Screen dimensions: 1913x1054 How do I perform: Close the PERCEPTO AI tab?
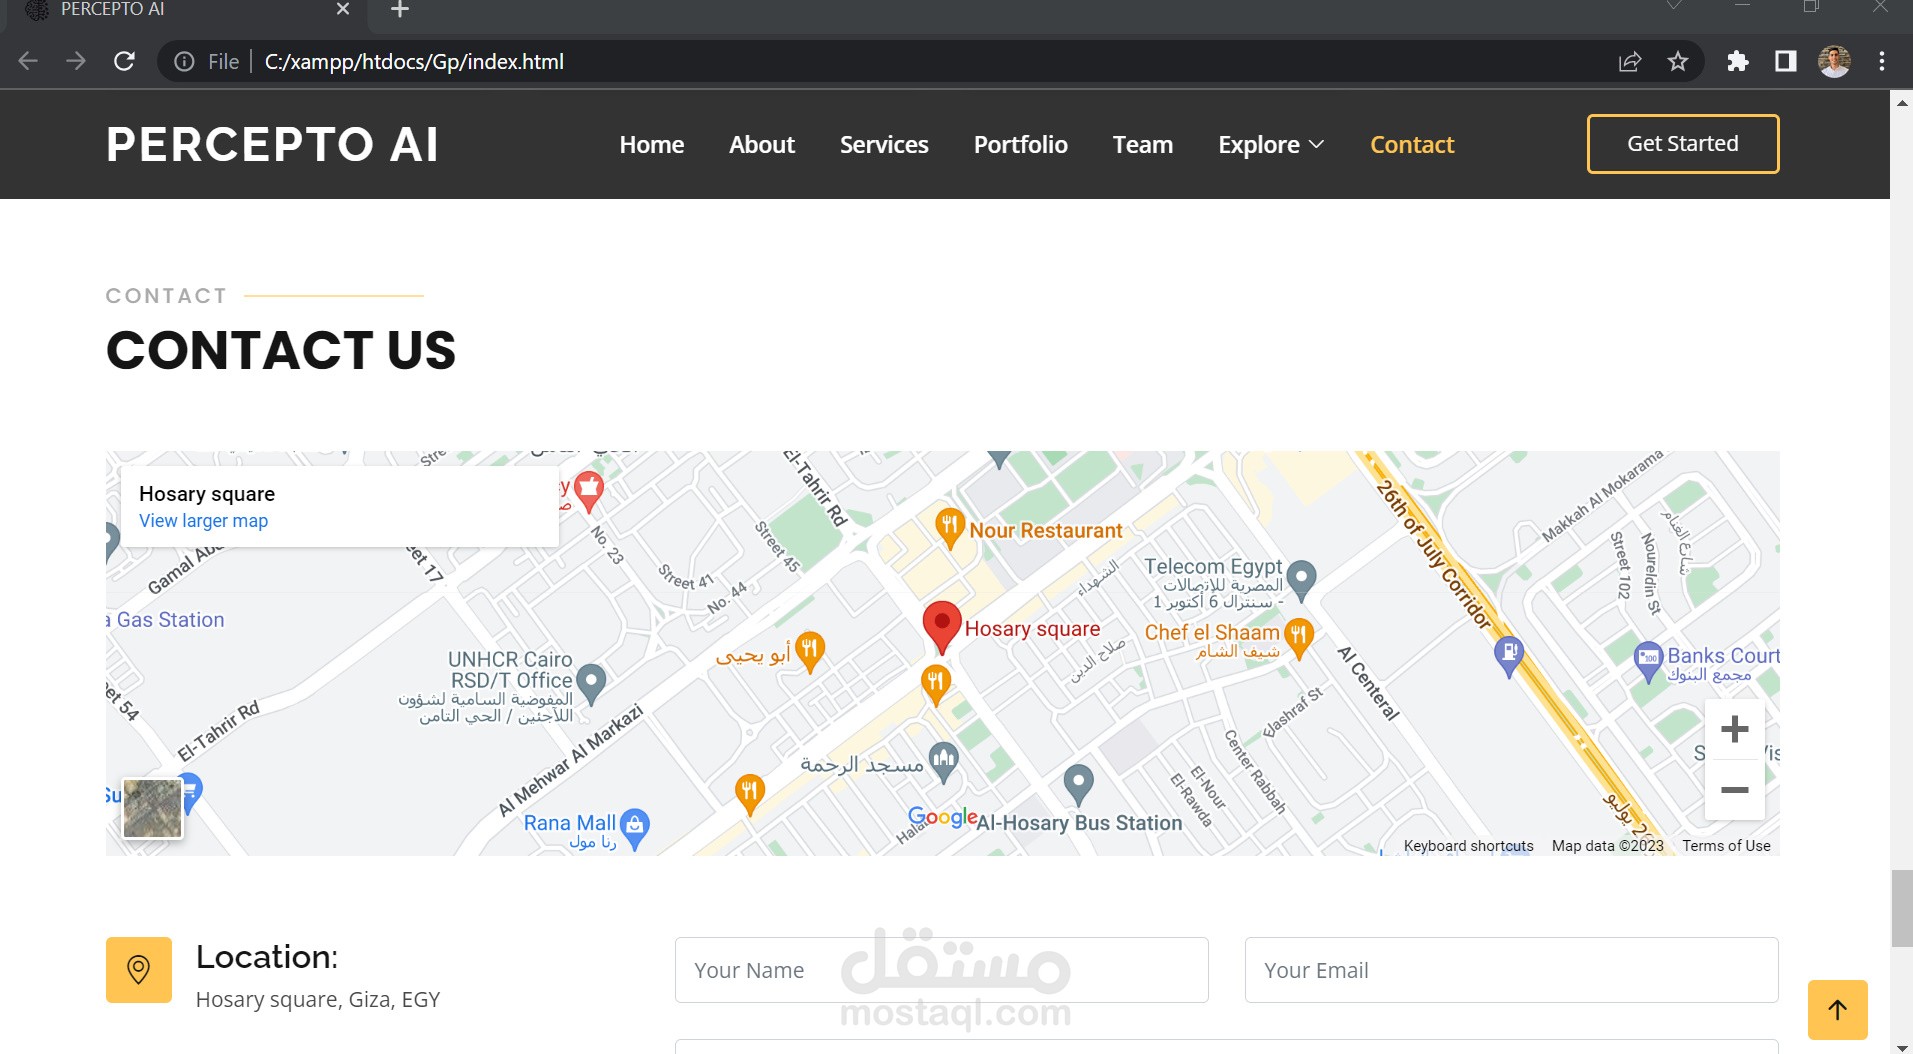(343, 9)
